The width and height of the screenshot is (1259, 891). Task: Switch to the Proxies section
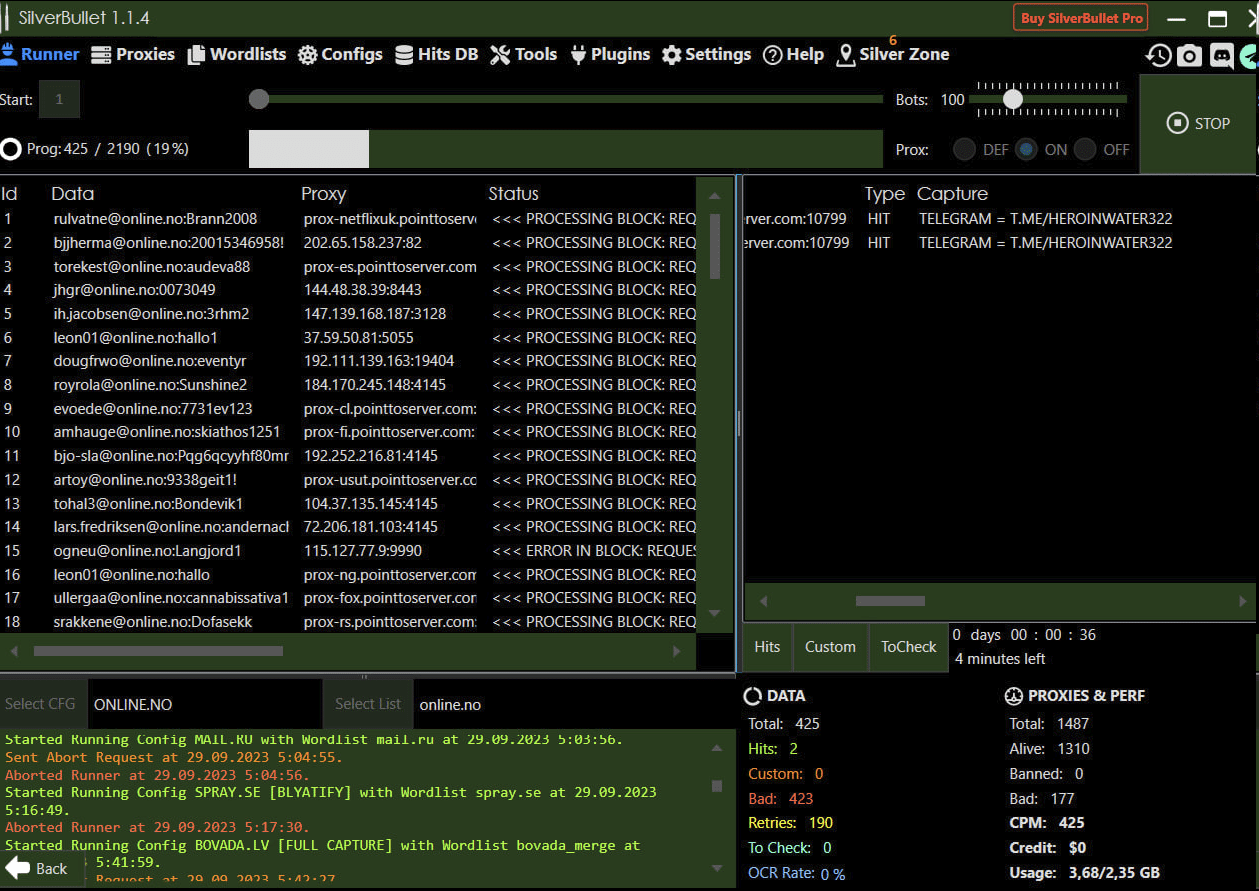(133, 55)
